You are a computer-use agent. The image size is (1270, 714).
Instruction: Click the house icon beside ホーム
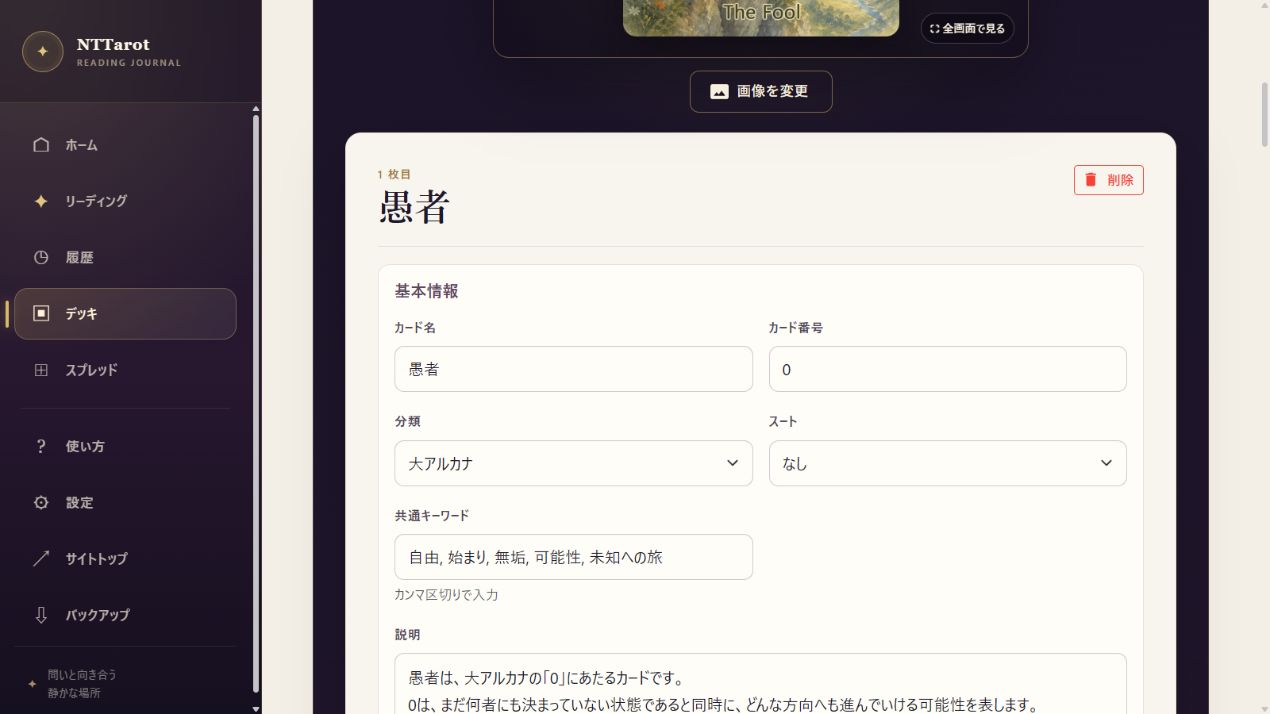pyautogui.click(x=41, y=145)
